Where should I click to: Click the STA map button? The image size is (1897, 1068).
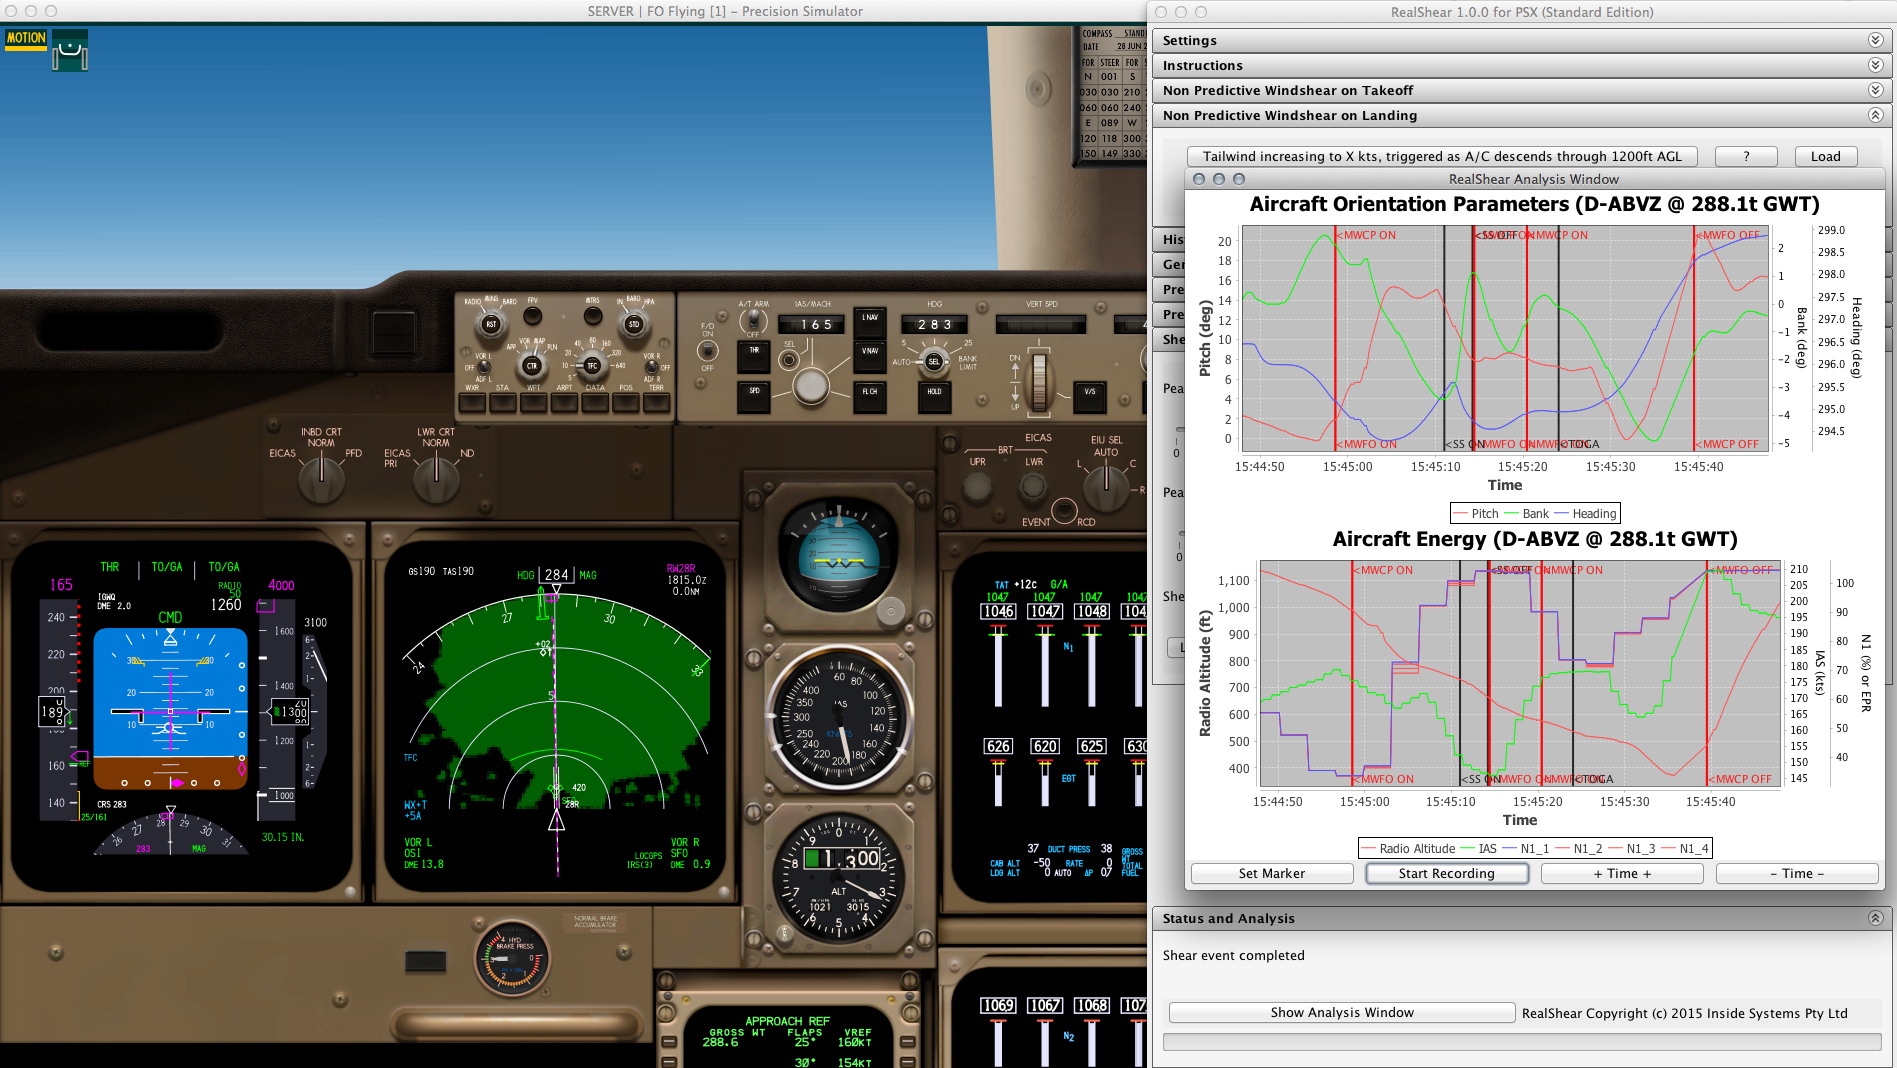click(x=503, y=402)
